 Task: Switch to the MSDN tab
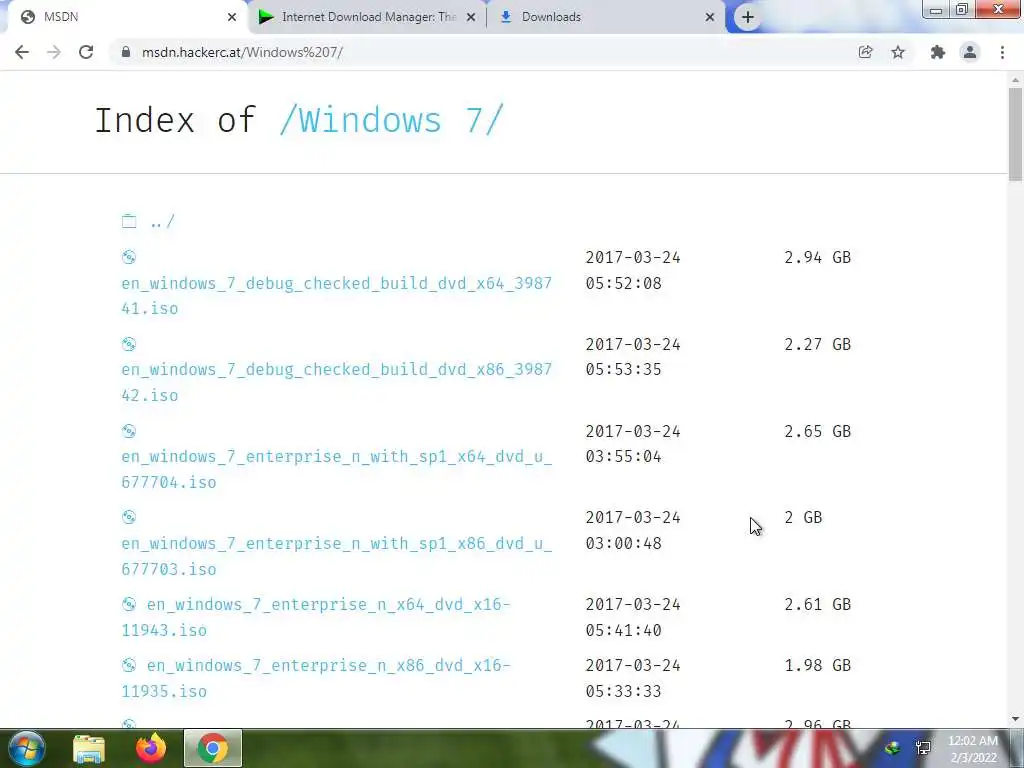(x=124, y=17)
